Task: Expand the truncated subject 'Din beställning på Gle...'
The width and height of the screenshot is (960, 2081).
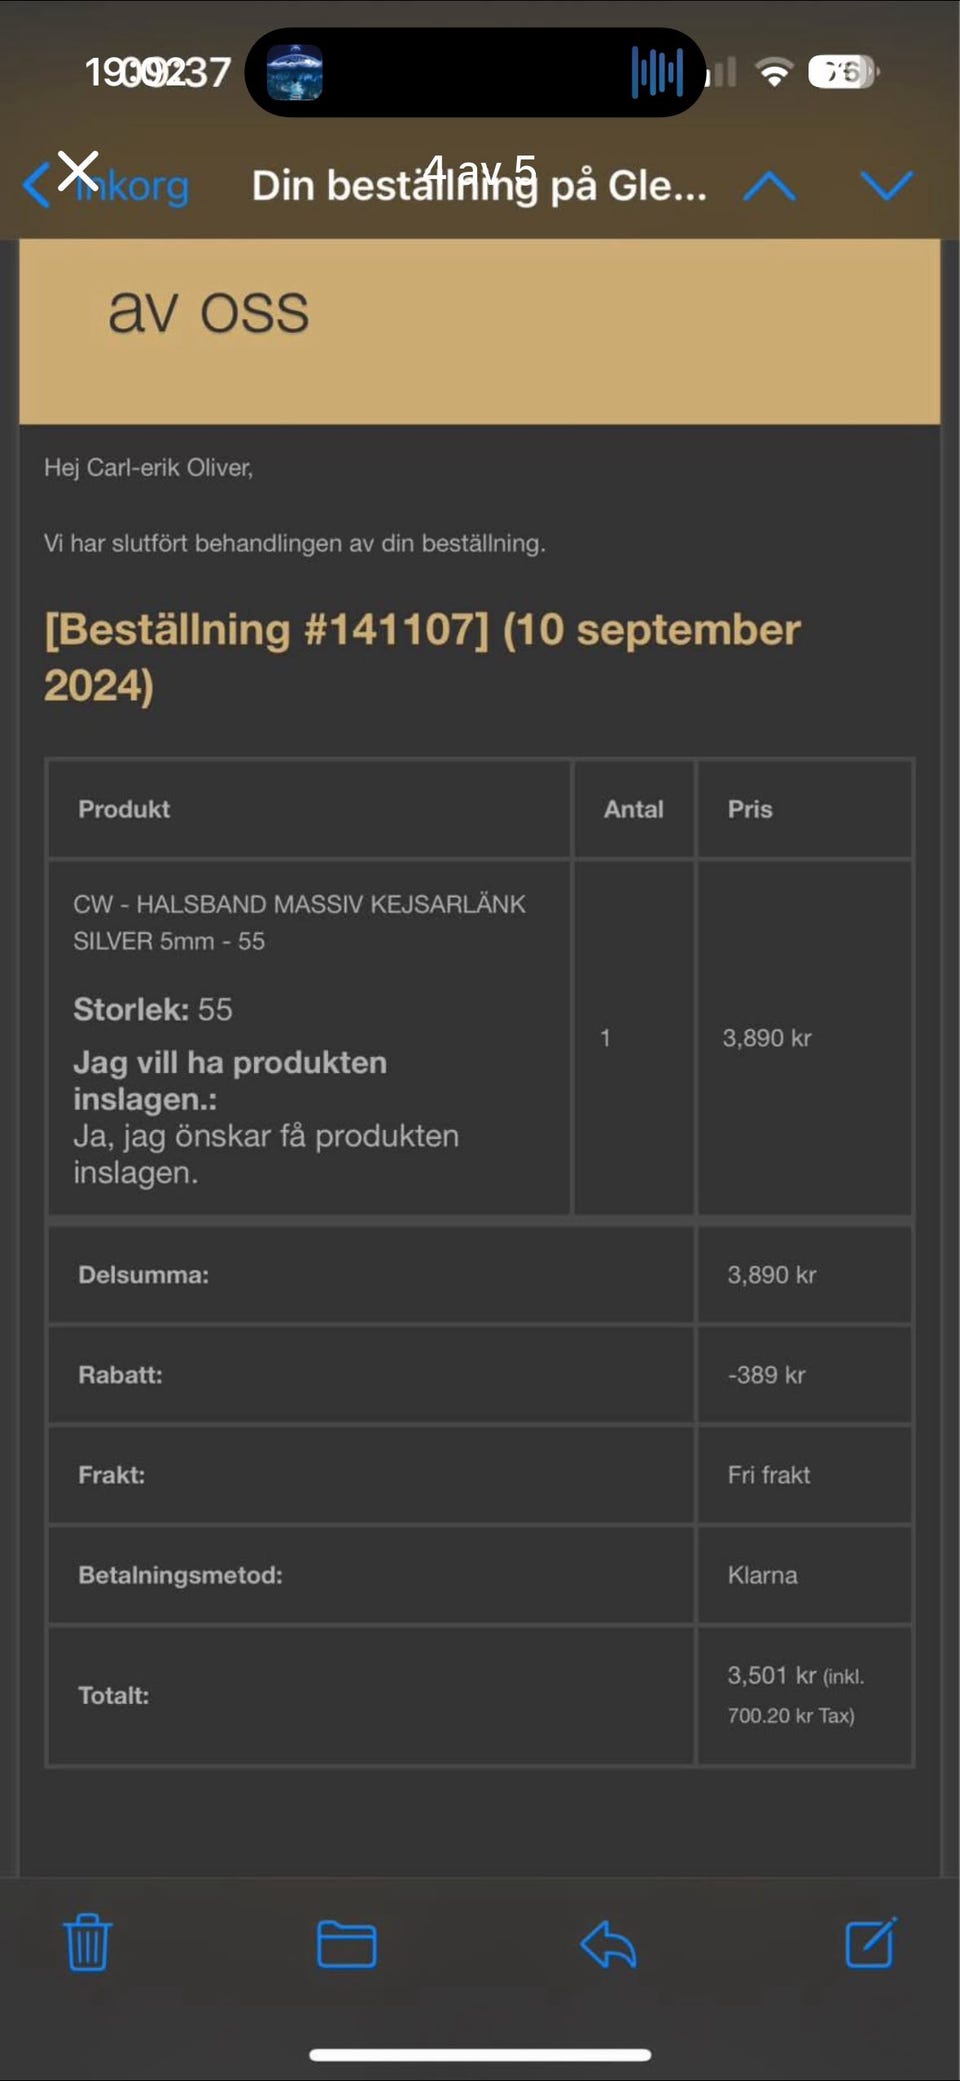Action: pos(480,185)
